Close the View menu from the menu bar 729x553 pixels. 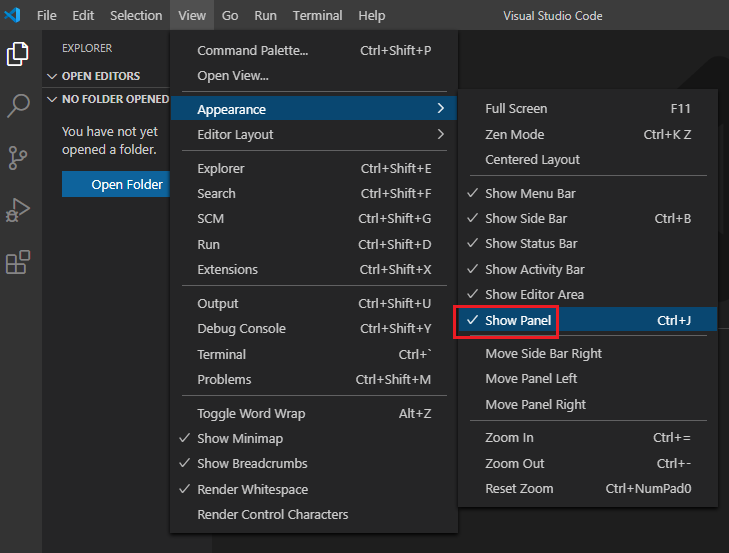pyautogui.click(x=192, y=15)
